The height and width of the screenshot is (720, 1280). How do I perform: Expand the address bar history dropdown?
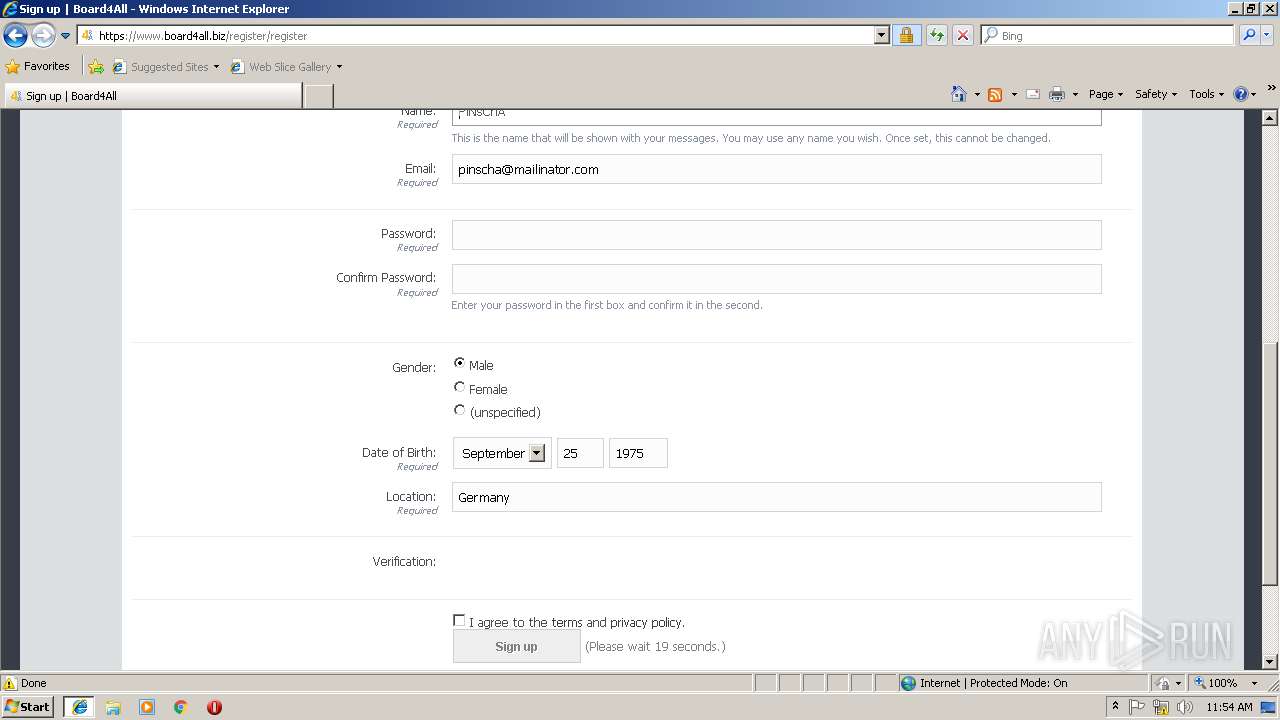click(881, 35)
